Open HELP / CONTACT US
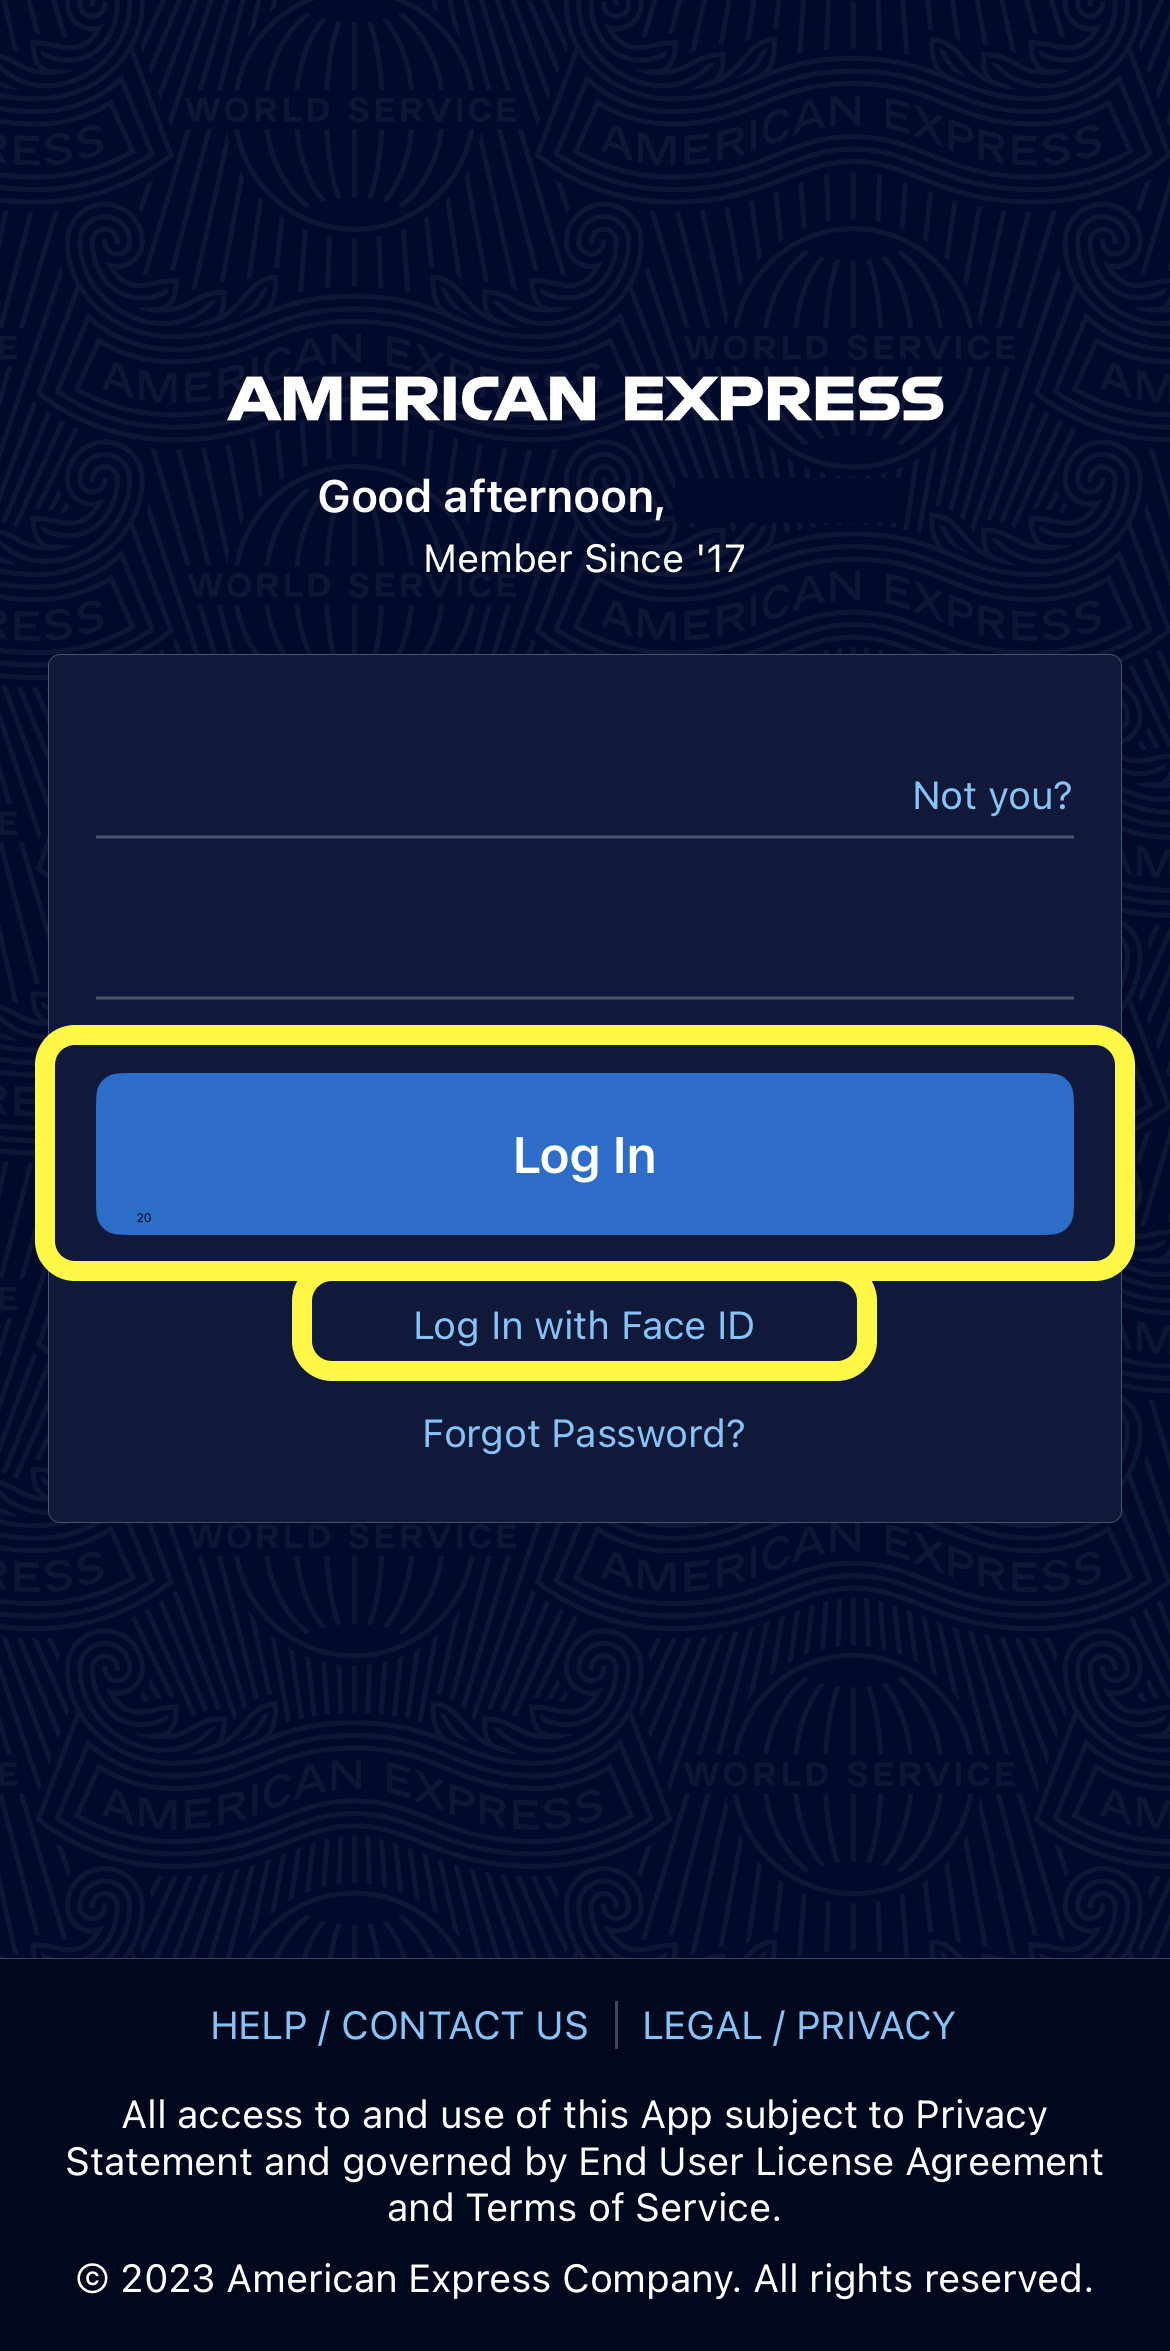This screenshot has width=1170, height=2351. coord(399,2026)
